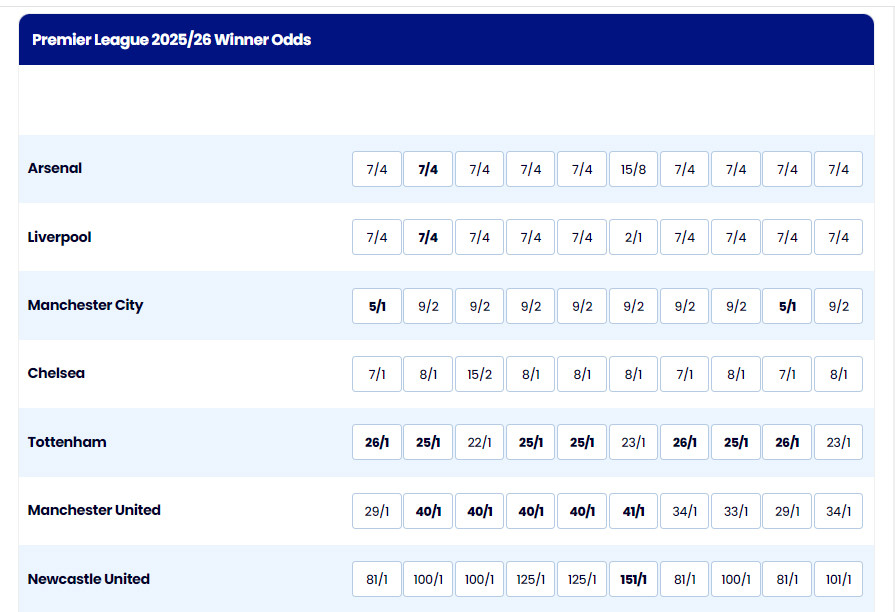895x612 pixels.
Task: Click Manchester City 5/1 between two 9/2 boxes
Action: [x=787, y=306]
